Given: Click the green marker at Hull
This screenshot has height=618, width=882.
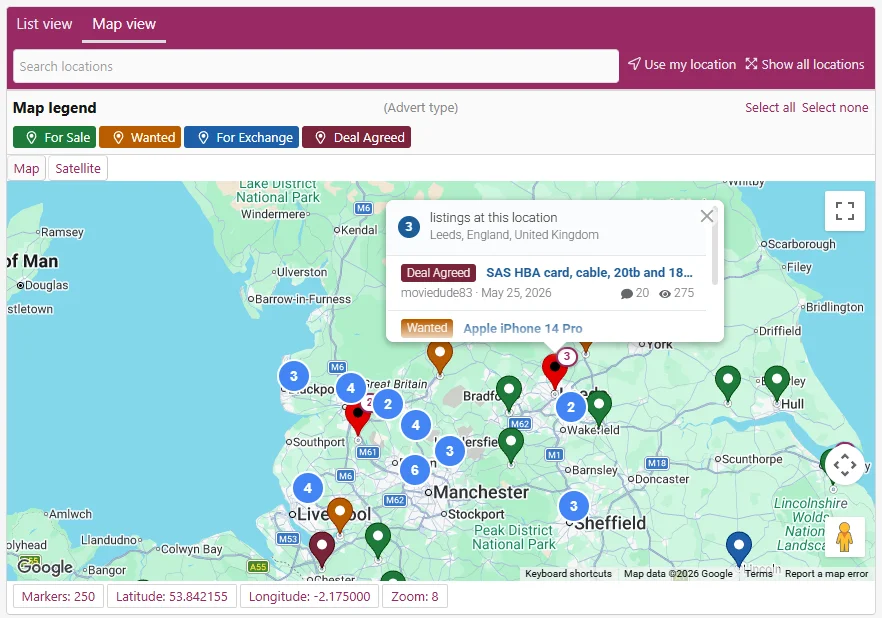Looking at the screenshot, I should pos(777,382).
